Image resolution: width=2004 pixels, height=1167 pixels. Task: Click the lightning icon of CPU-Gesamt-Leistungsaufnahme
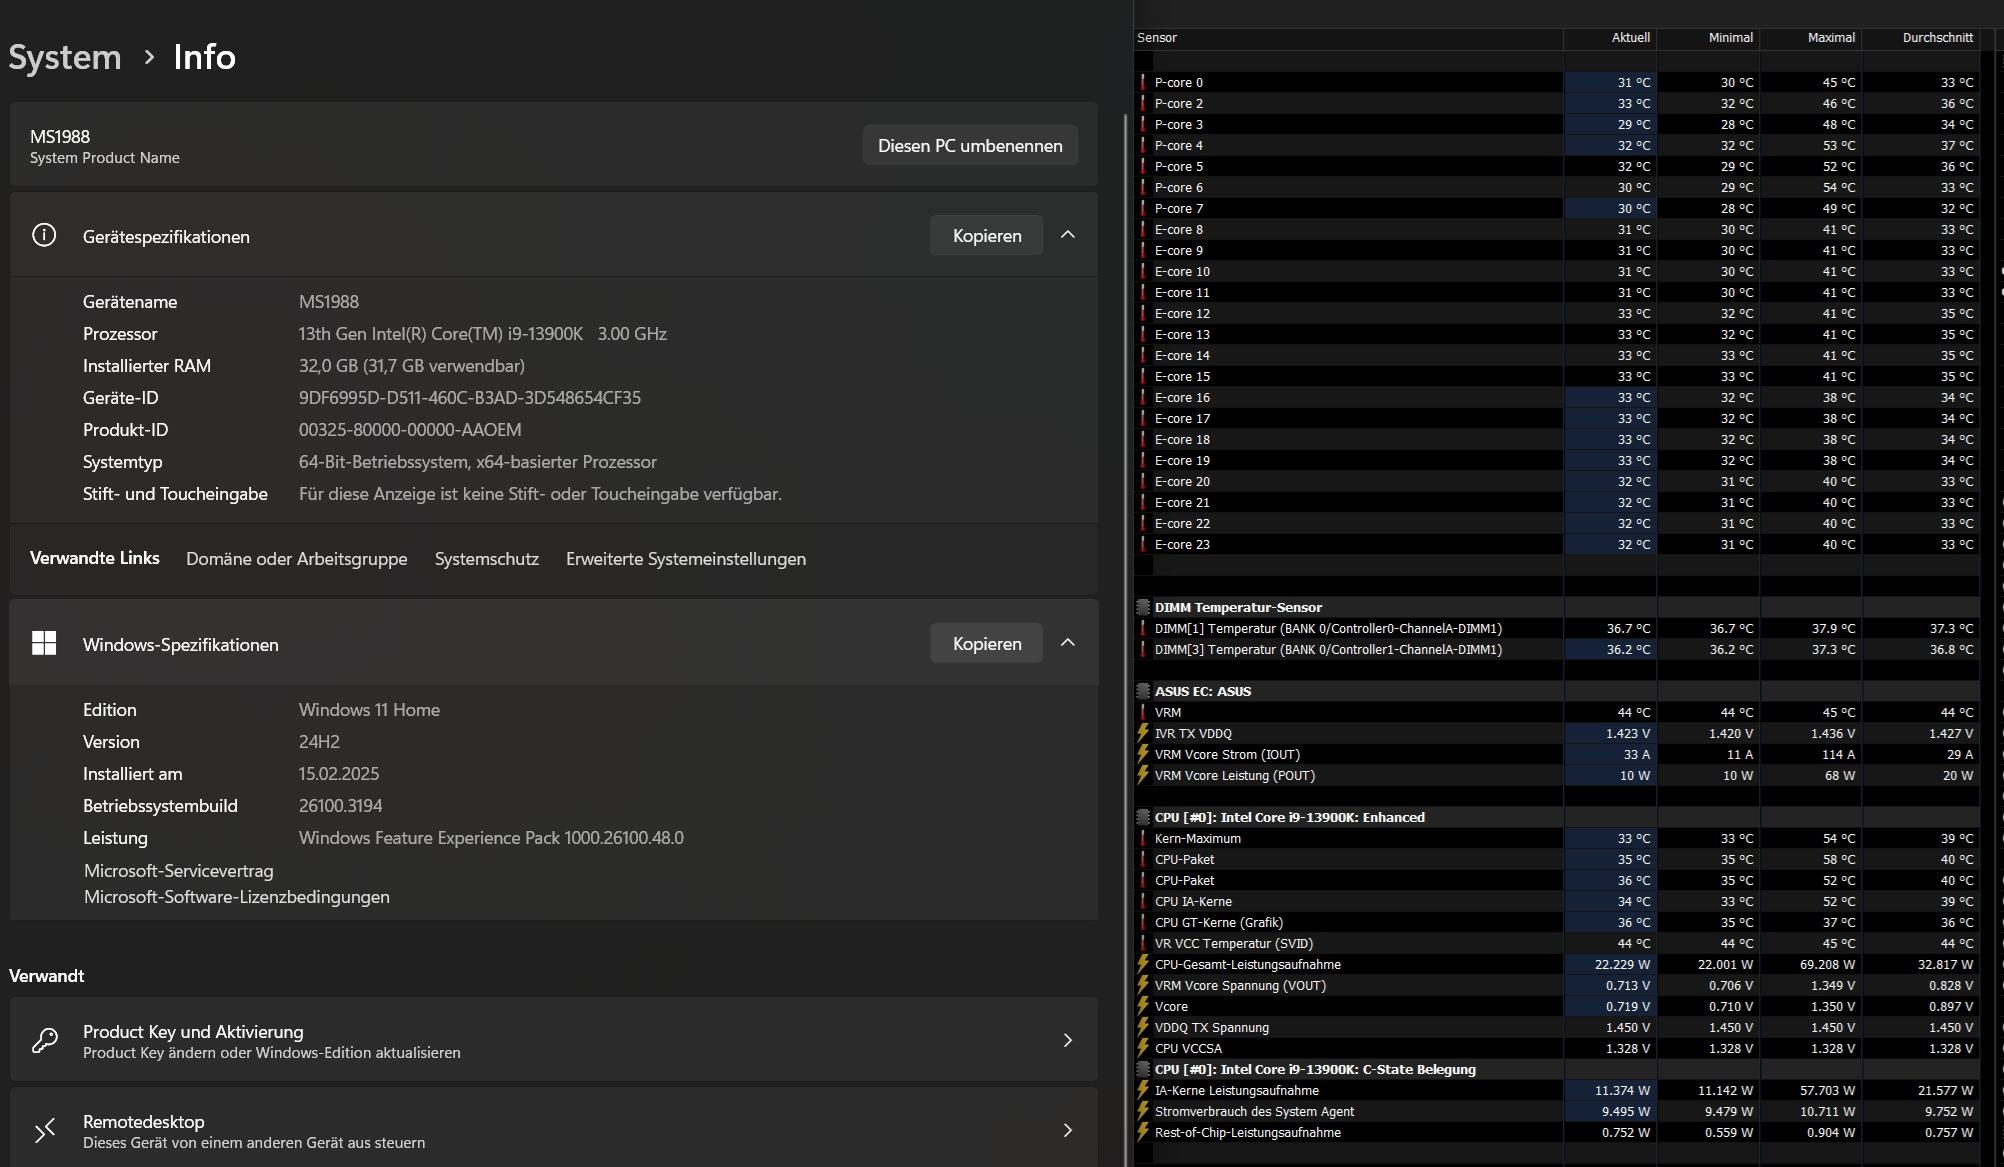tap(1143, 964)
